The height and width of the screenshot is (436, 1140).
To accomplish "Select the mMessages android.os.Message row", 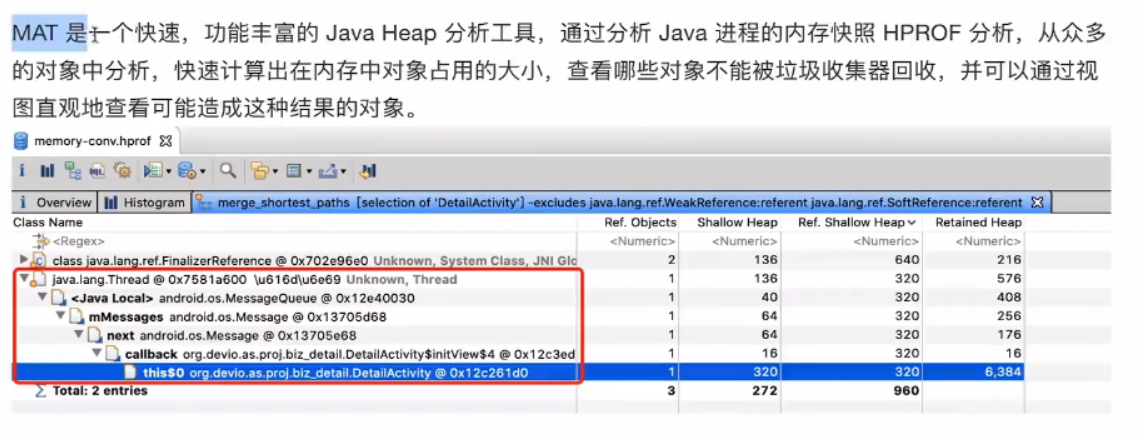I will point(519,317).
